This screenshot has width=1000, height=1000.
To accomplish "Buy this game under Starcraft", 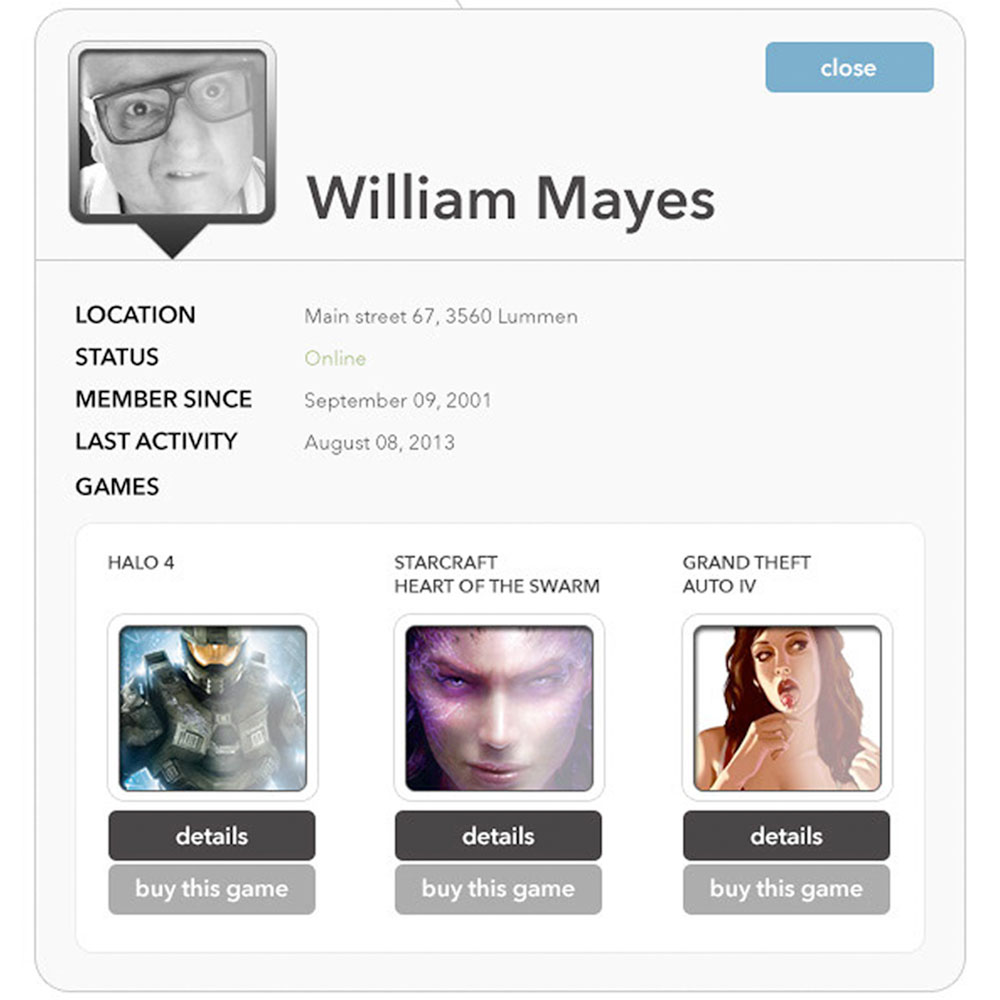I will point(498,889).
